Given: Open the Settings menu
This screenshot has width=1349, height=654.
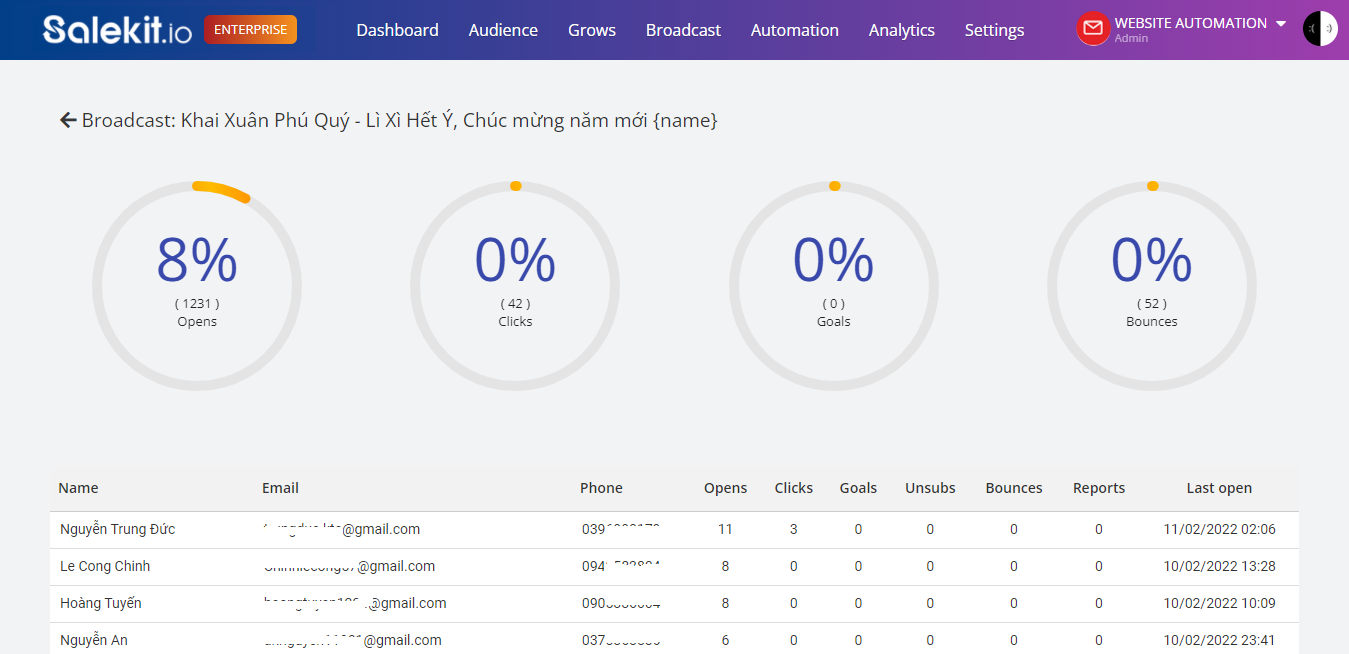Looking at the screenshot, I should [994, 30].
